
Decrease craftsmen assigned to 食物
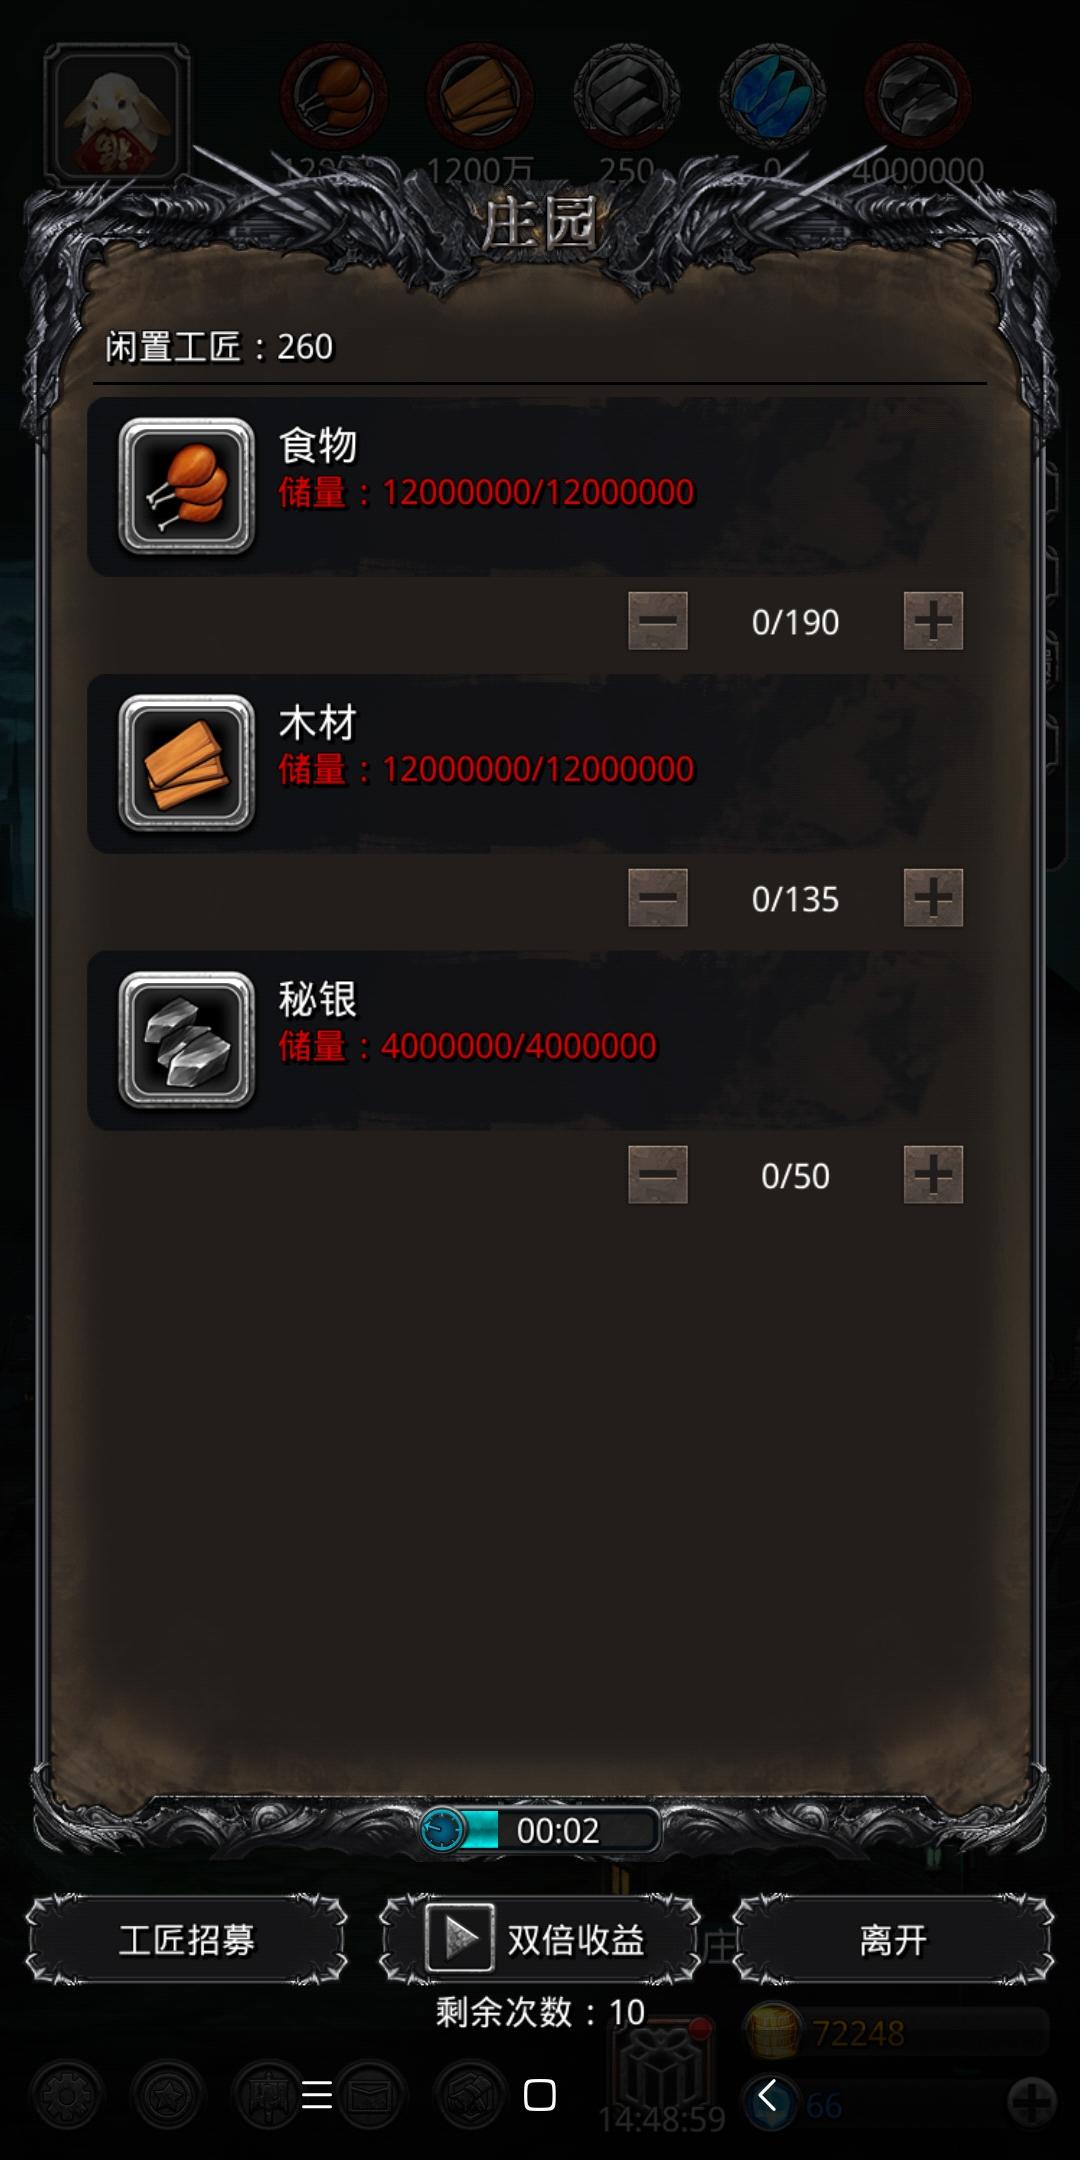click(x=658, y=621)
